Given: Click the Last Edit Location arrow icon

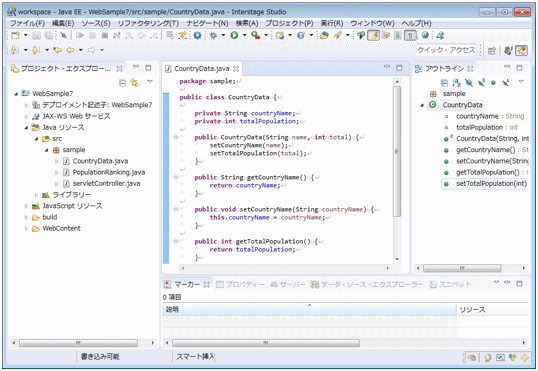Looking at the screenshot, I should click(58, 50).
